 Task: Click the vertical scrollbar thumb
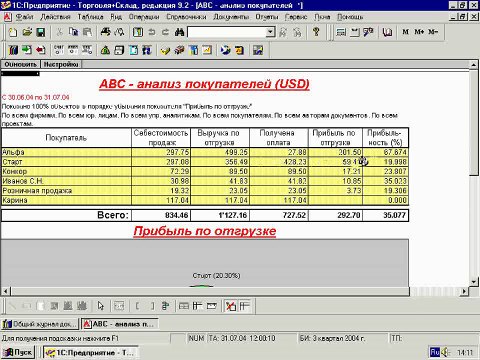474,122
